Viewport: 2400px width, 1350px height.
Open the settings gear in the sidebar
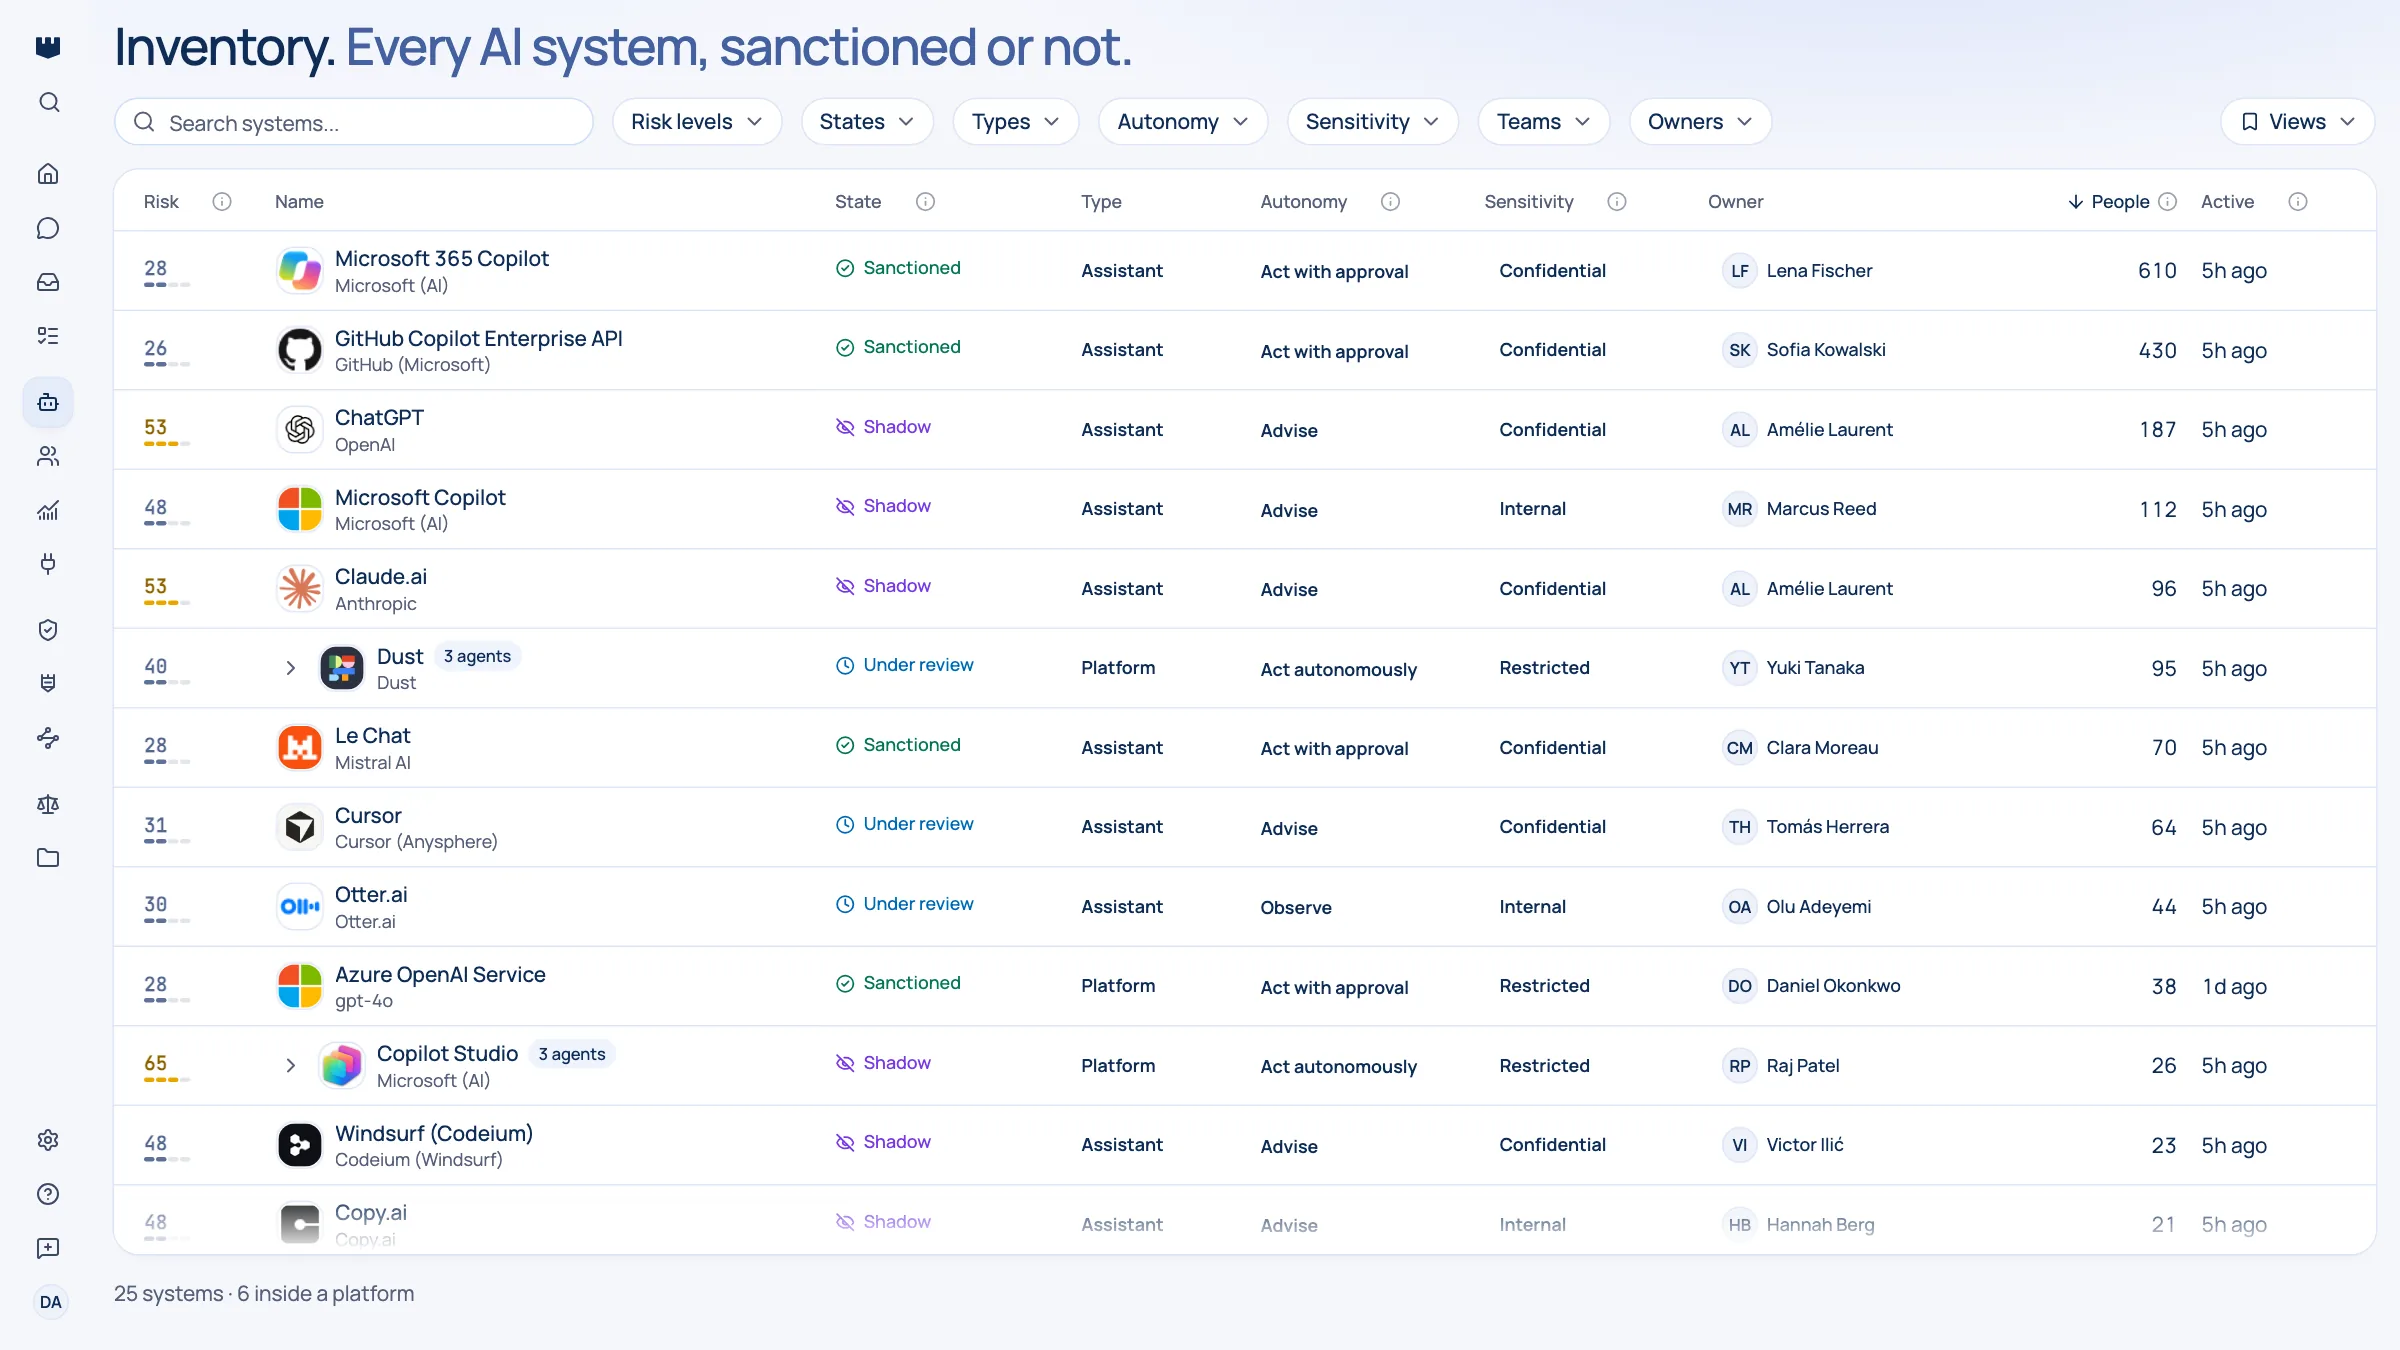coord(48,1140)
